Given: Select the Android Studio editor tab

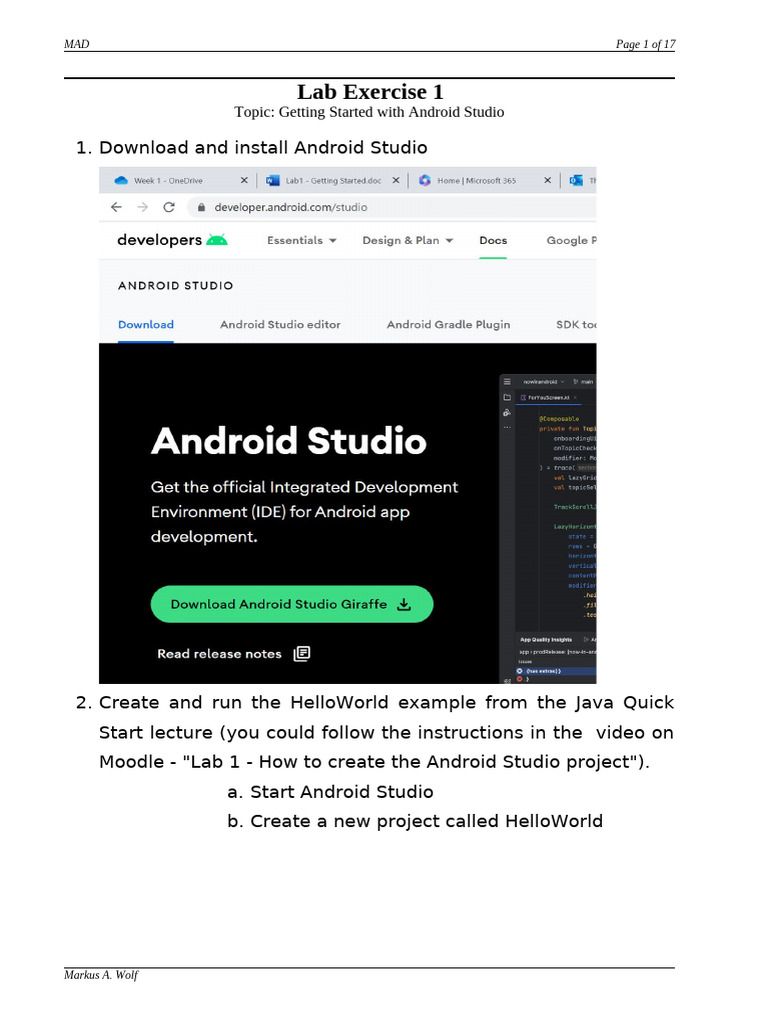Looking at the screenshot, I should (x=280, y=325).
